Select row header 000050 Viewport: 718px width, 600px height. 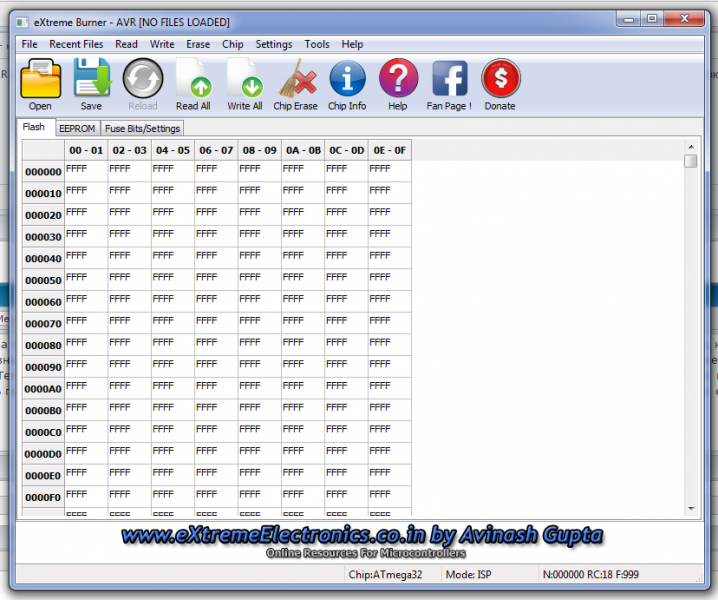44,280
